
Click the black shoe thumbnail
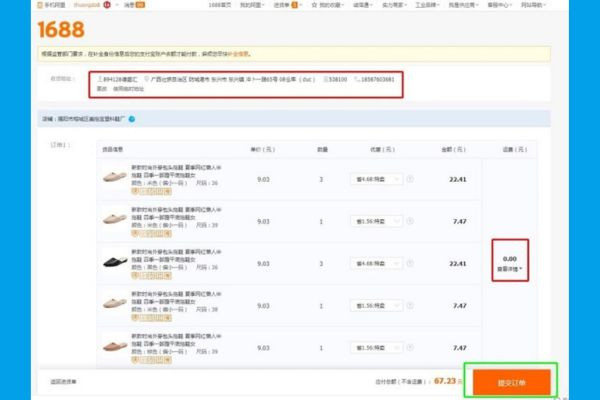(115, 262)
